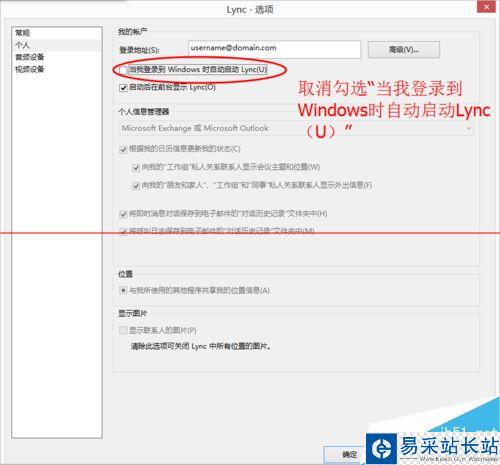Edit the 登录地址 sign-in address field
Viewport: 500px width, 465px height.
pyautogui.click(x=274, y=49)
